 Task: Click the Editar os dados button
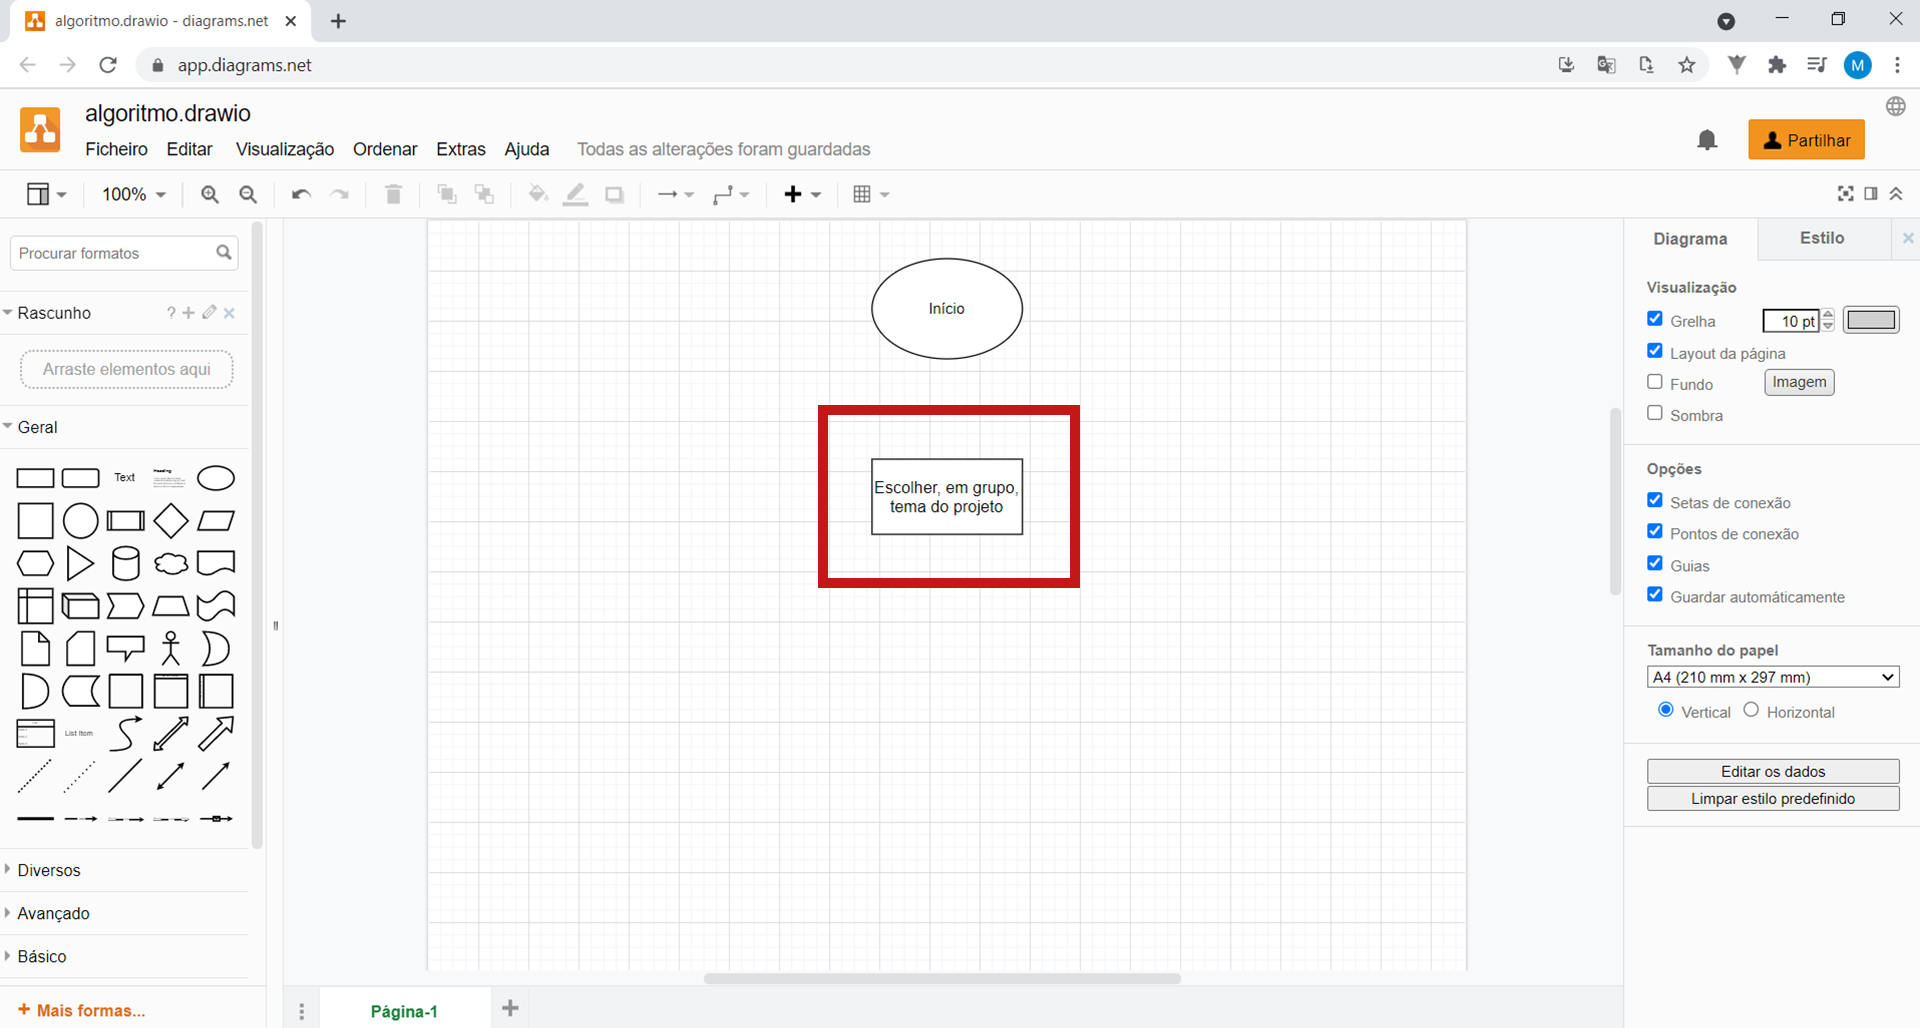(1773, 771)
